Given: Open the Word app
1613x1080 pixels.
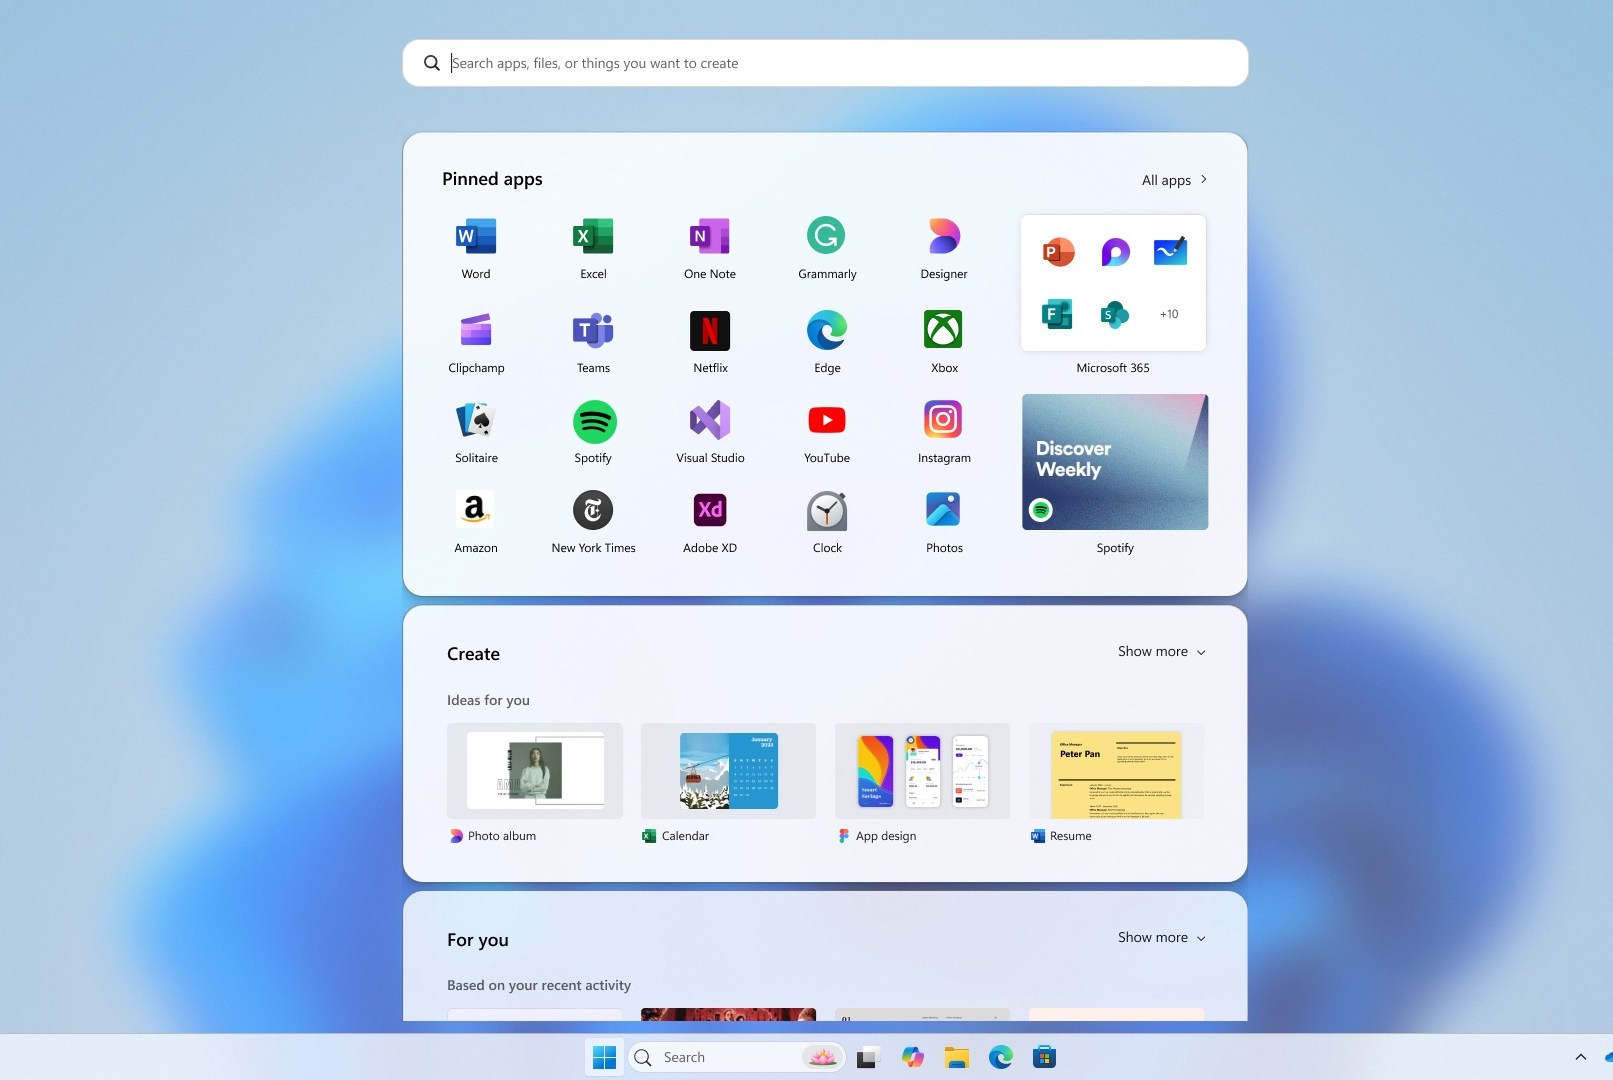Looking at the screenshot, I should (475, 247).
